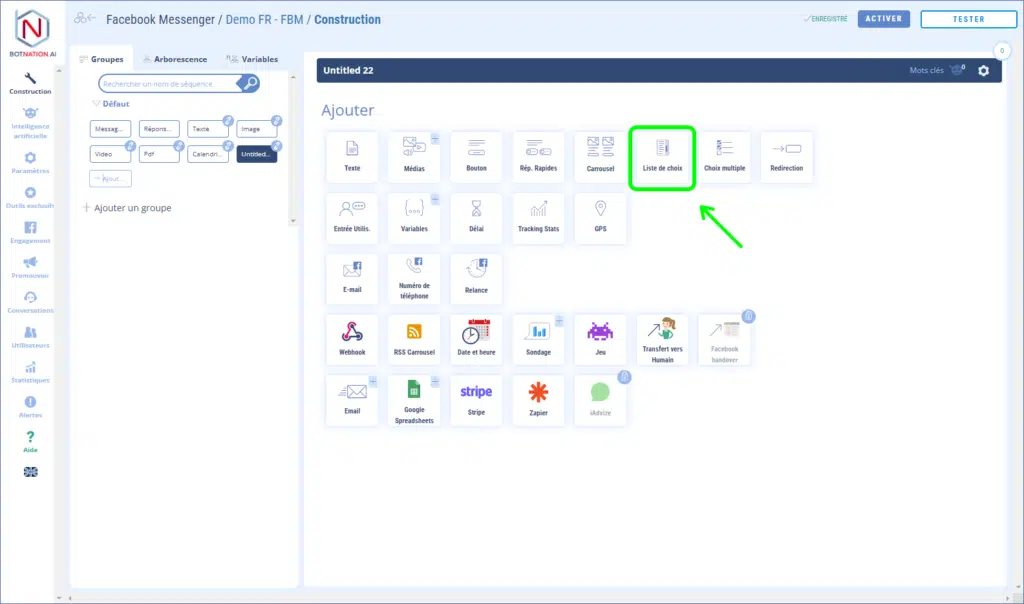The height and width of the screenshot is (604, 1024).
Task: Insert a Zapier integration block
Action: [x=538, y=400]
